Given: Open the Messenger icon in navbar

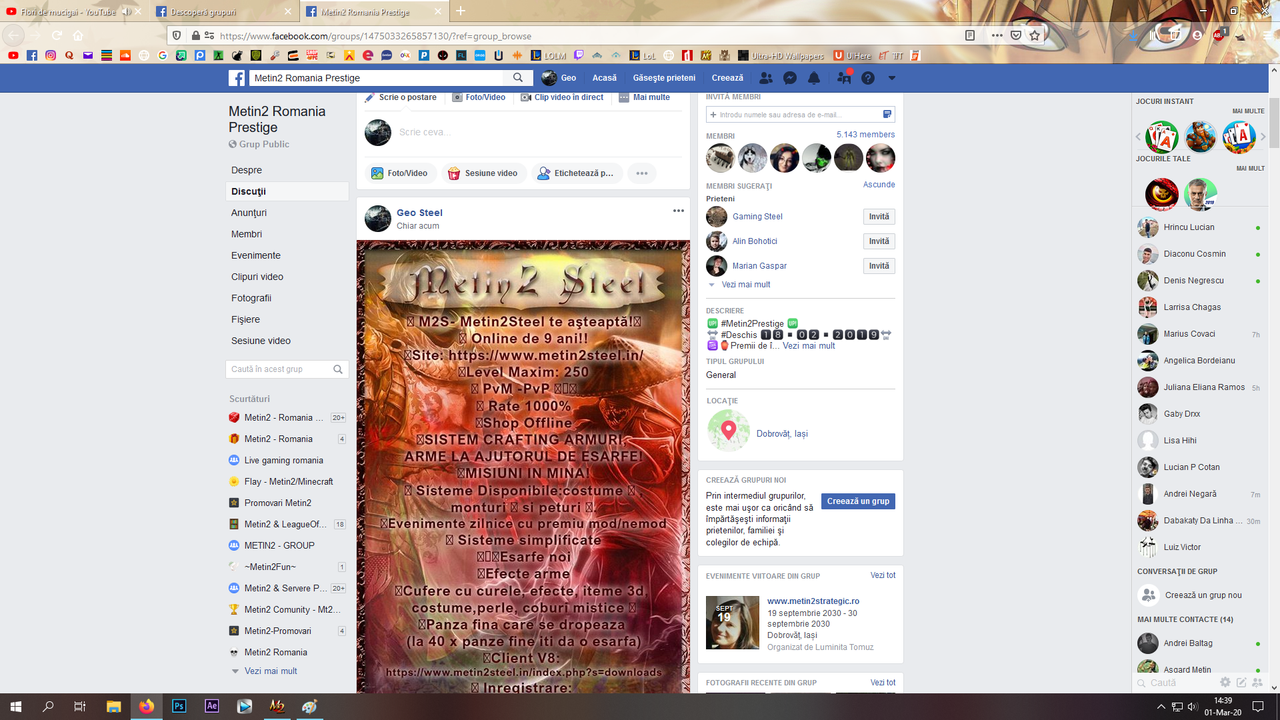Looking at the screenshot, I should point(790,78).
